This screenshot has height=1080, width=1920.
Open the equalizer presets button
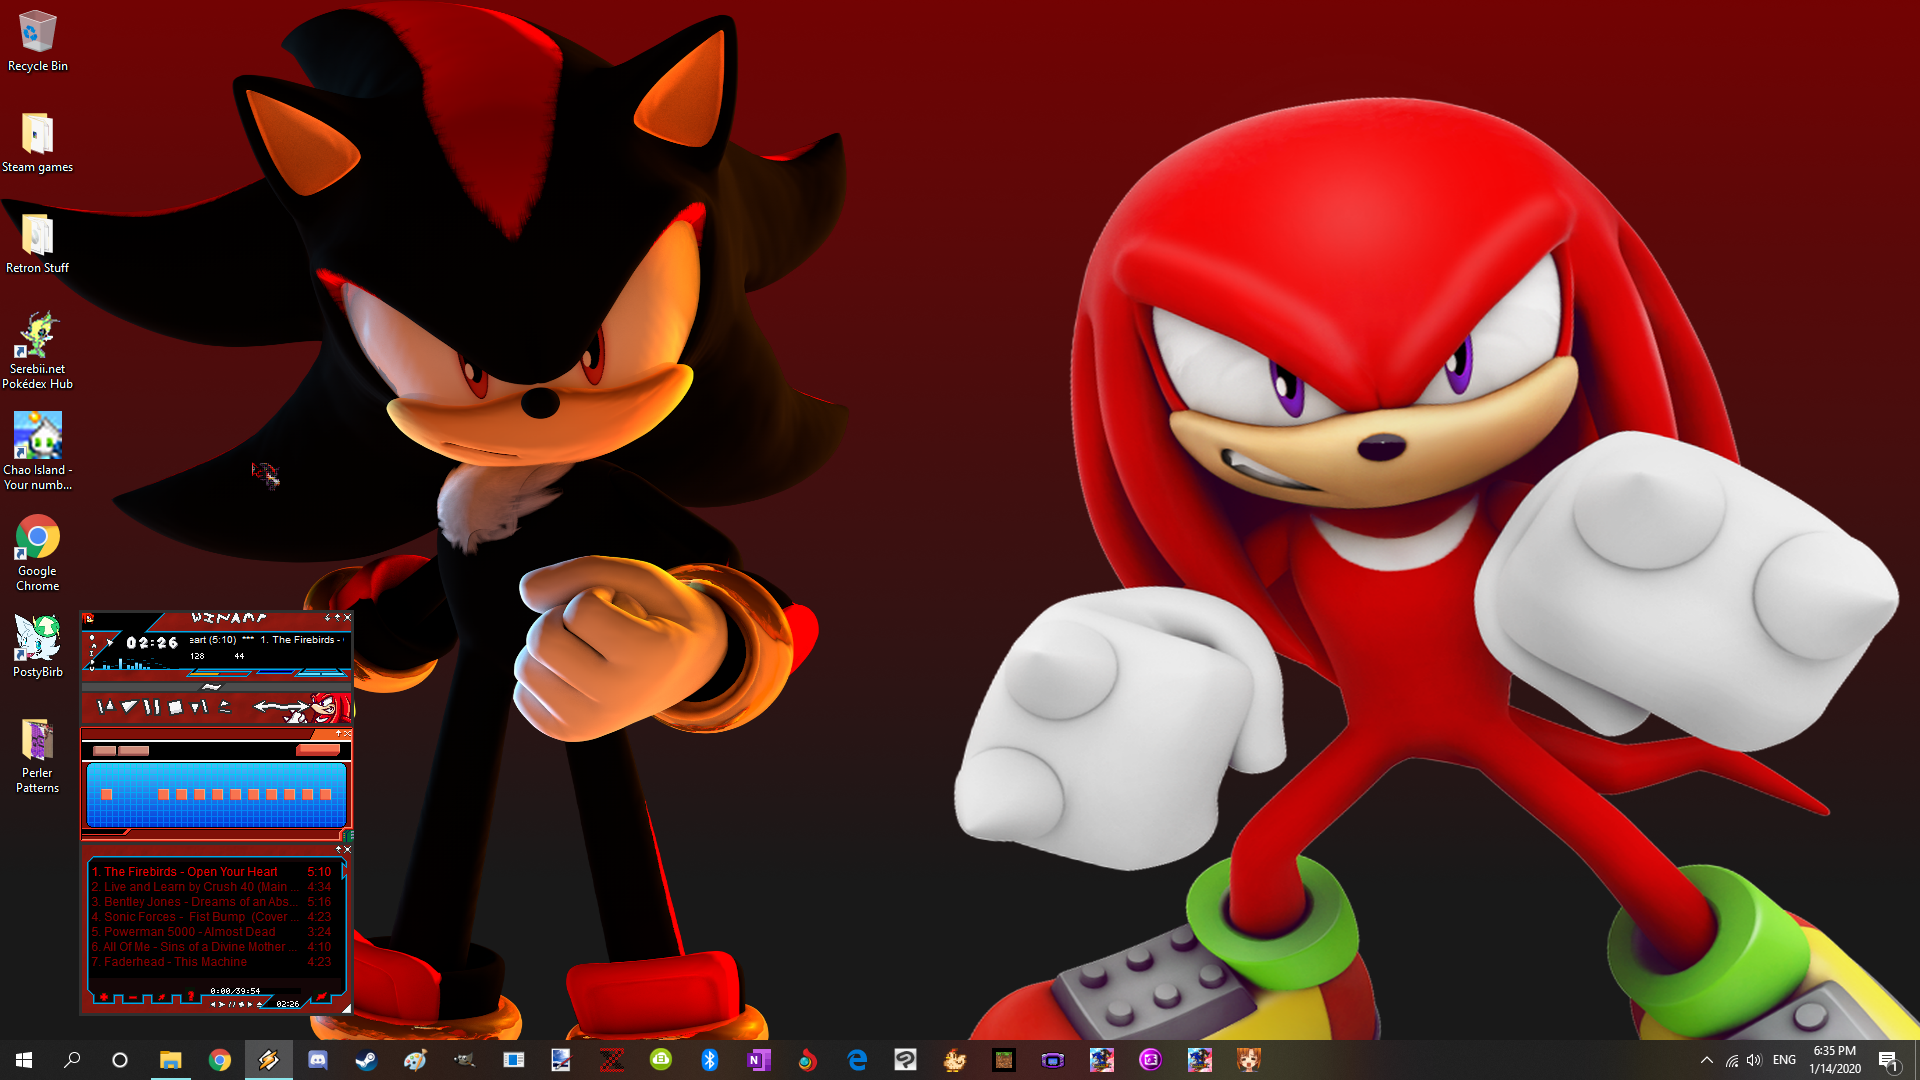coord(318,749)
